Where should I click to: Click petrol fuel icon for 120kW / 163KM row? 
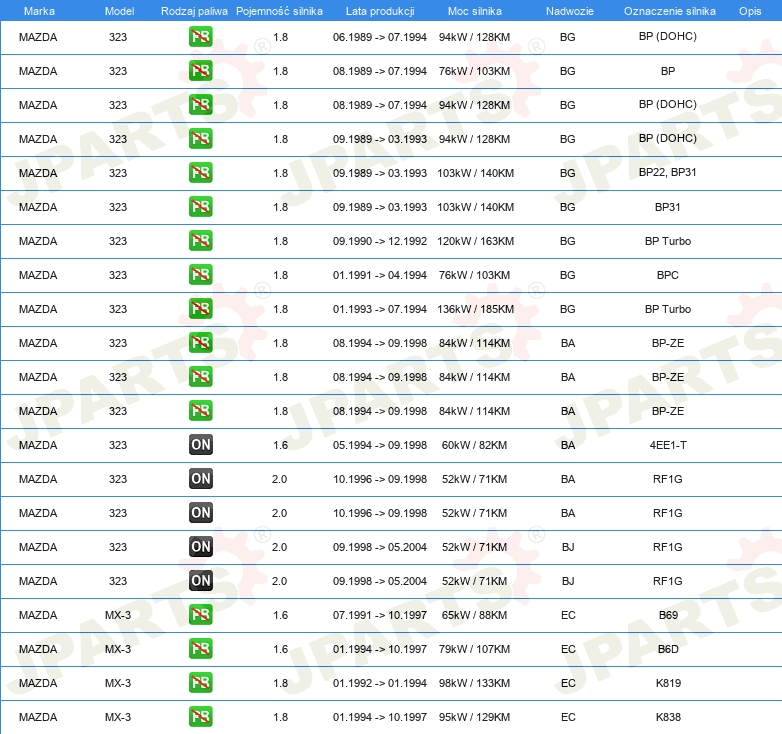click(x=200, y=240)
